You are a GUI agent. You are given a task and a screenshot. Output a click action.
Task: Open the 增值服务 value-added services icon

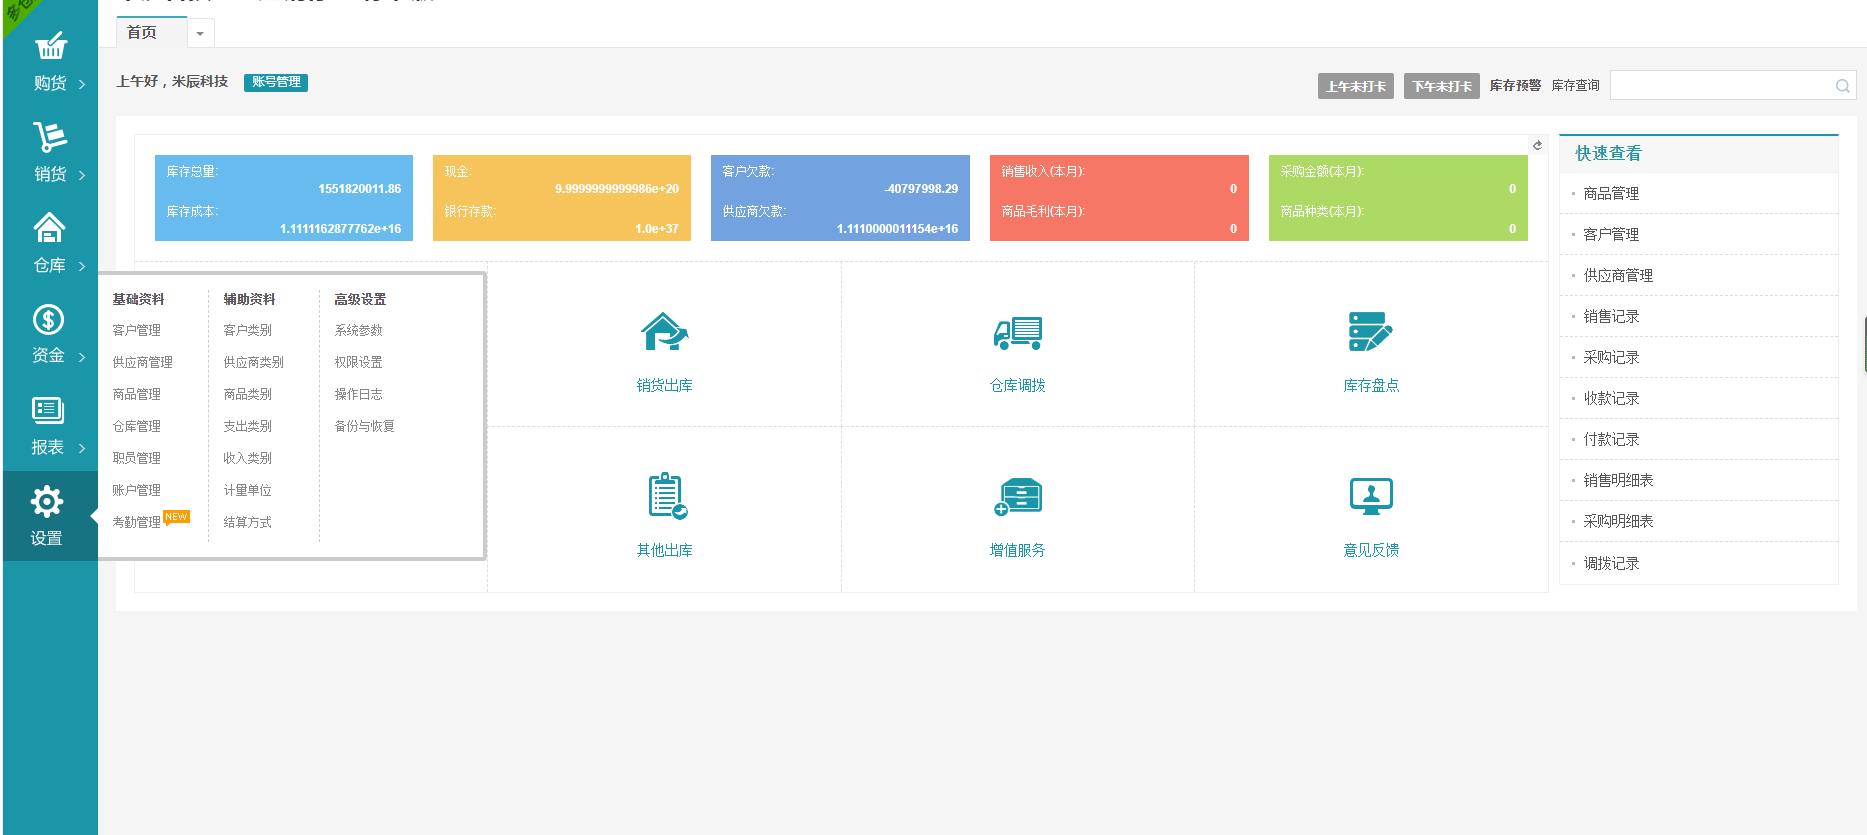1017,496
